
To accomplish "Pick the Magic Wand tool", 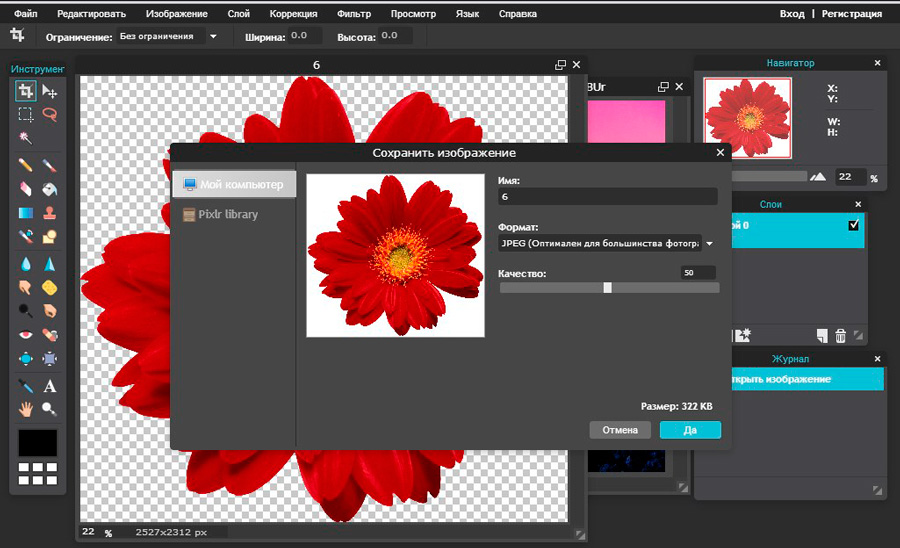I will 26,138.
